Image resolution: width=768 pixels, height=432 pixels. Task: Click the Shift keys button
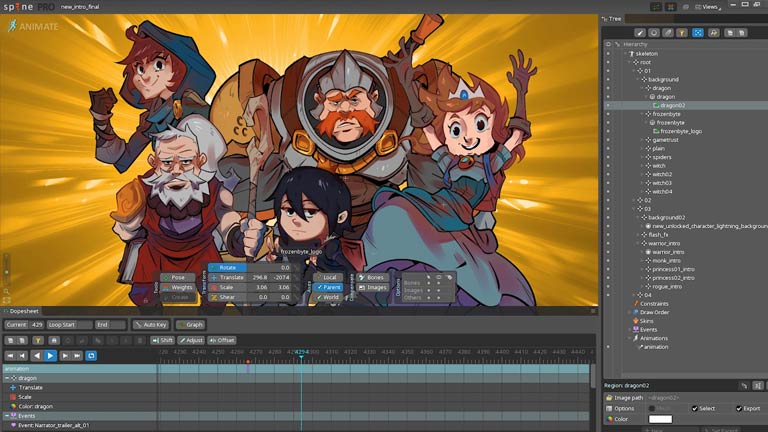(x=162, y=340)
